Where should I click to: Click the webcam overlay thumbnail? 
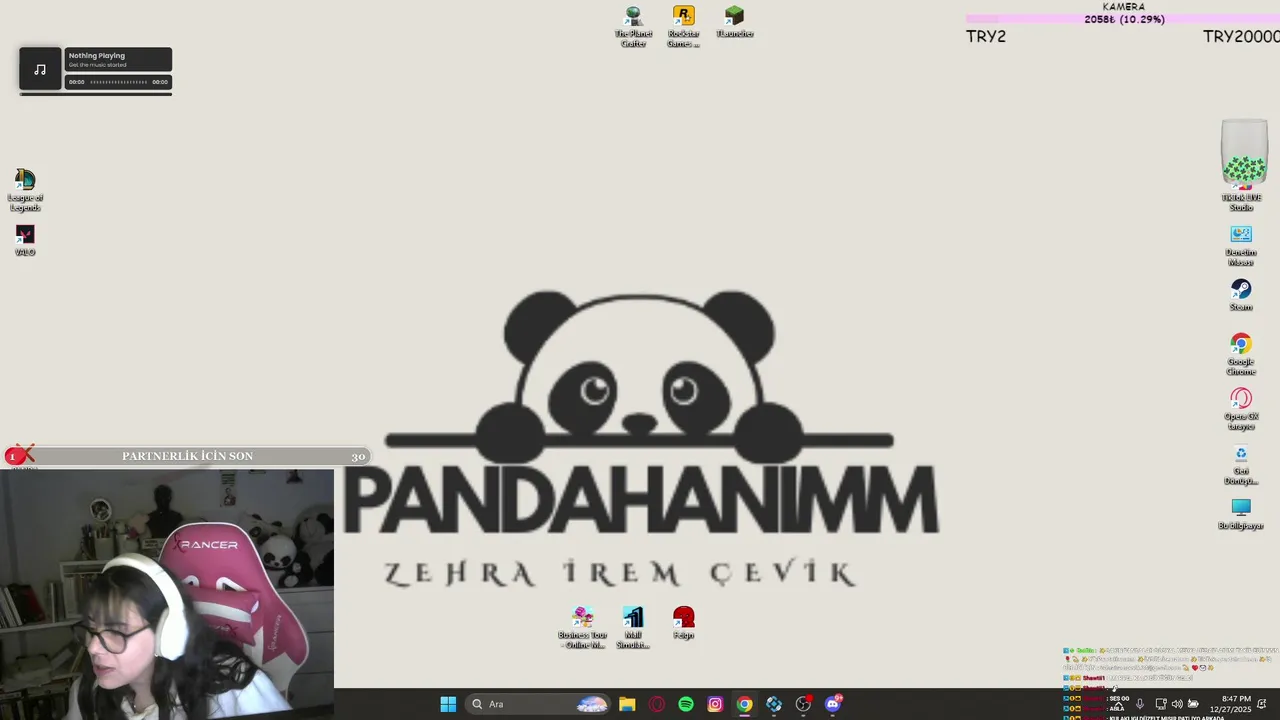pos(167,594)
